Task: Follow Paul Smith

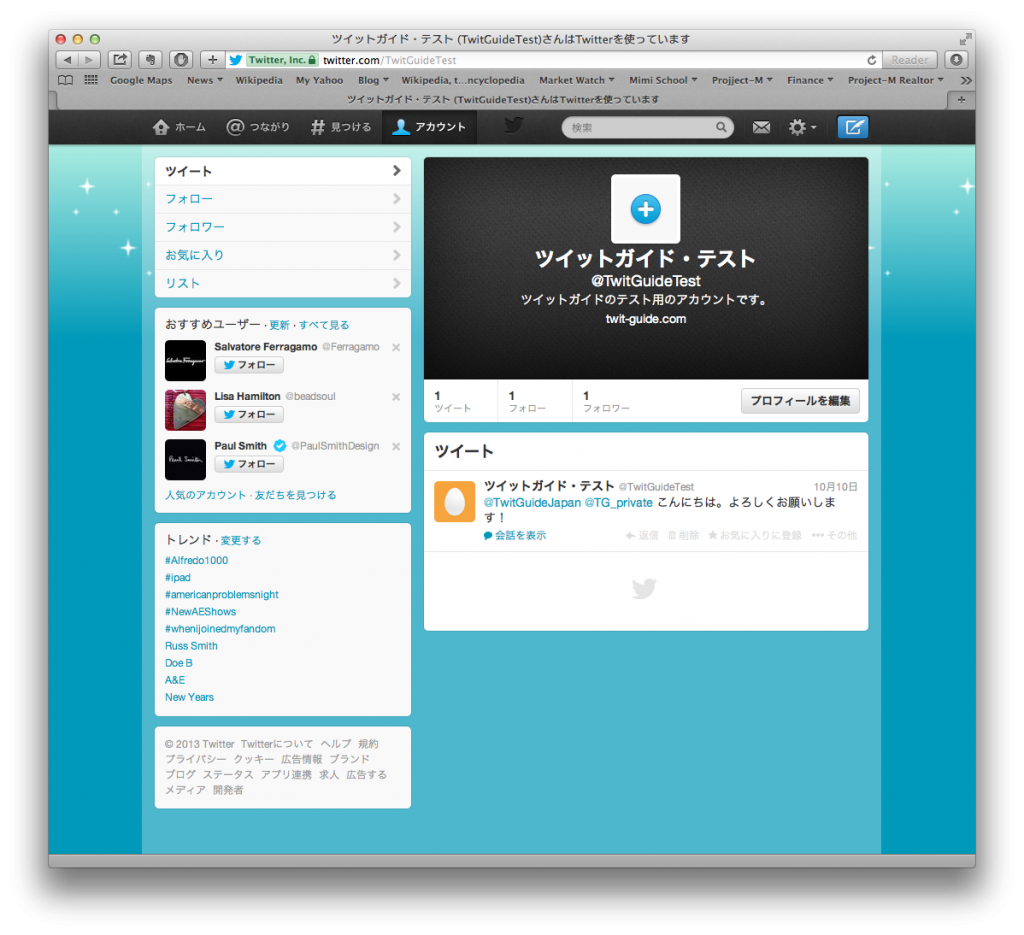Action: click(x=249, y=464)
